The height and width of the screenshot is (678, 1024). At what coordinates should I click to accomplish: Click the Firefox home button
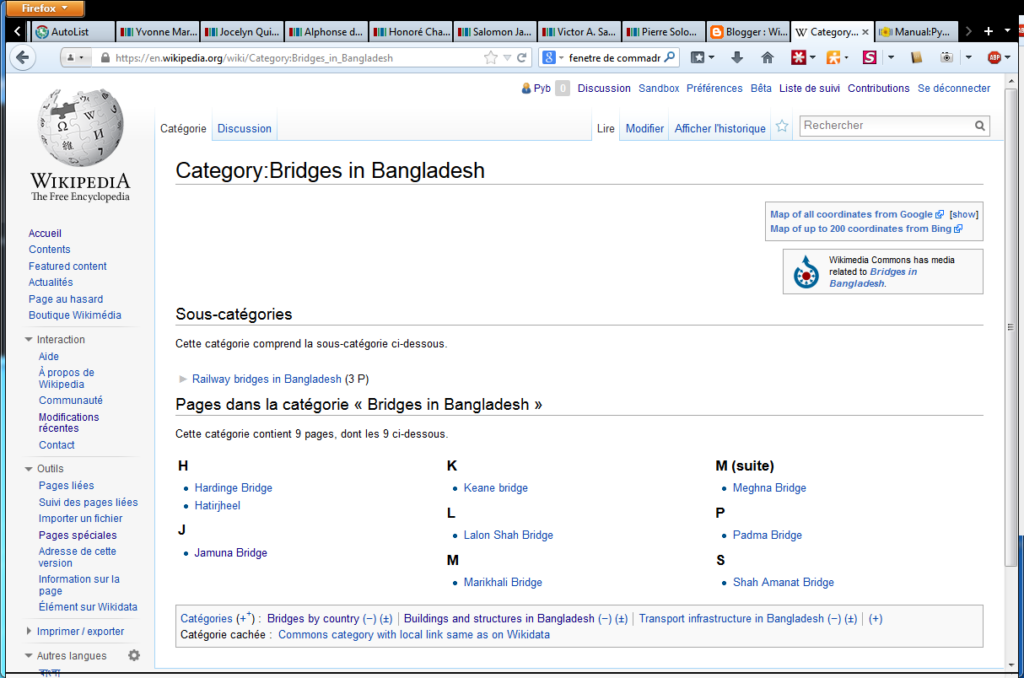[x=767, y=58]
